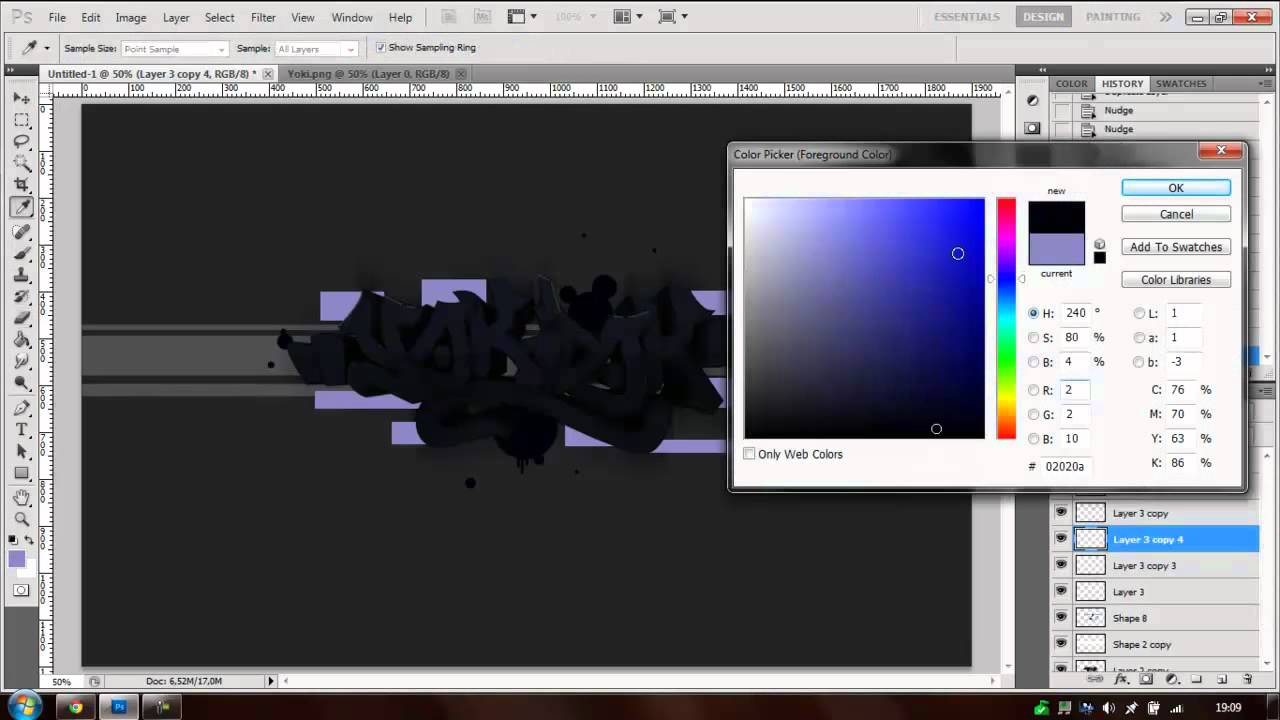Select the S saturation radio button
The image size is (1280, 720).
point(1034,338)
